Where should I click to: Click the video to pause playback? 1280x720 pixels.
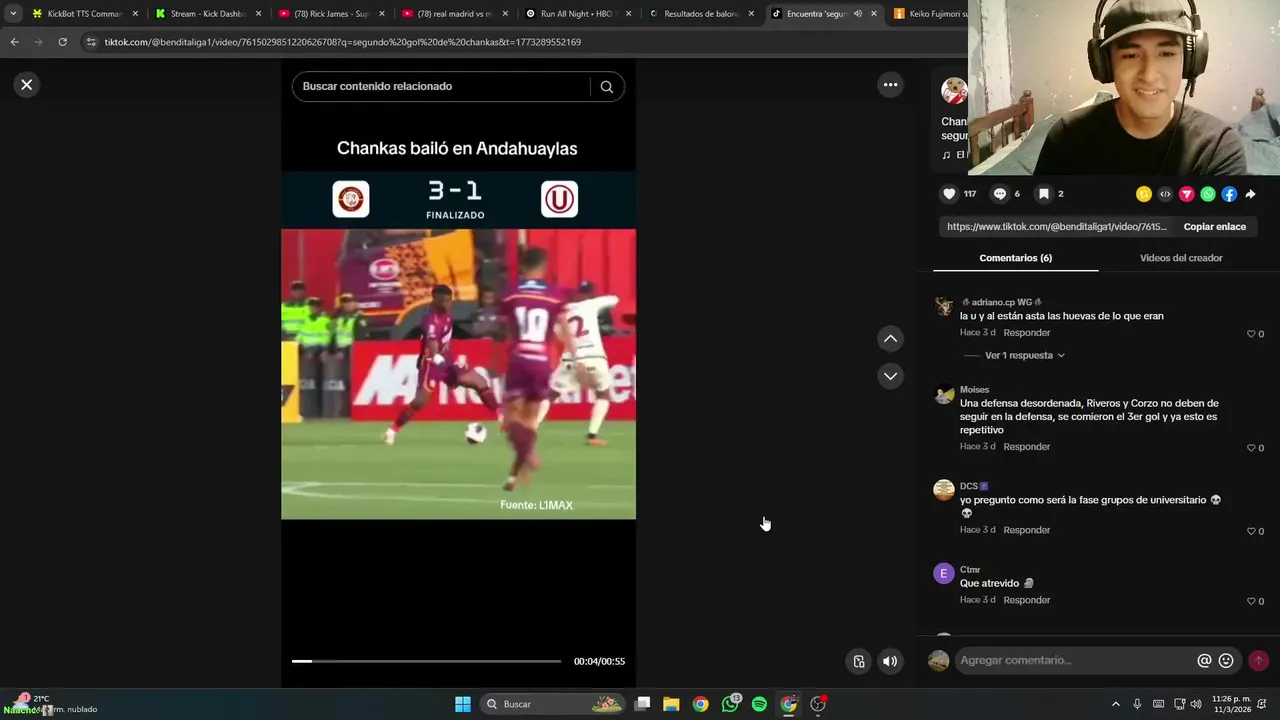458,374
